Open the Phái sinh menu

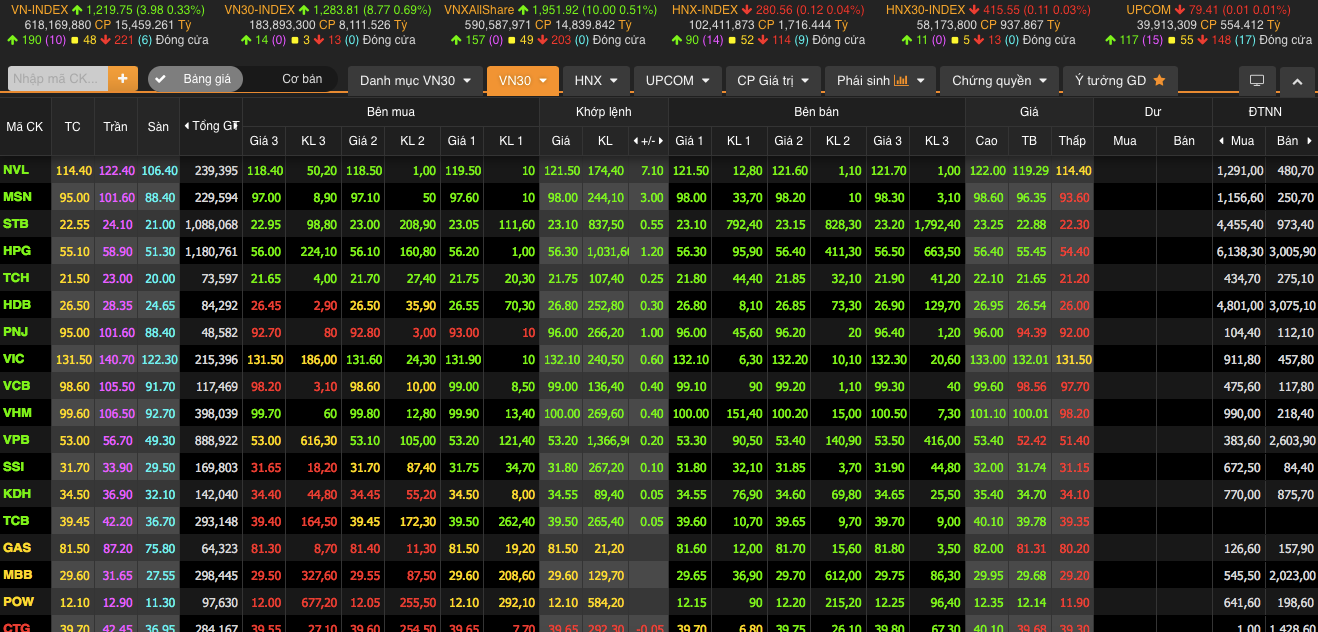881,81
